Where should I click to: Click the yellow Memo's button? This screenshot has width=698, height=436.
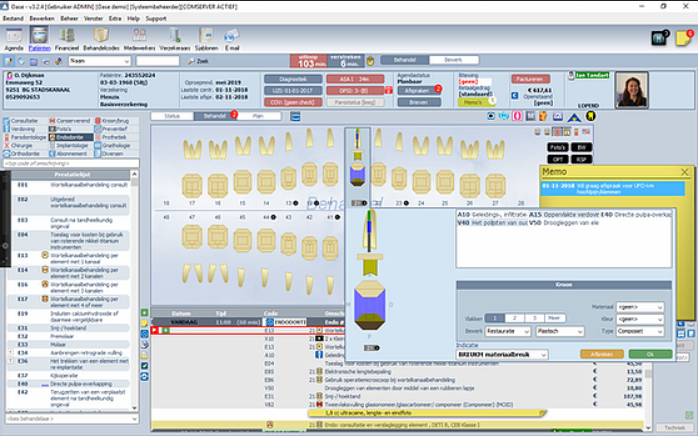[x=474, y=102]
